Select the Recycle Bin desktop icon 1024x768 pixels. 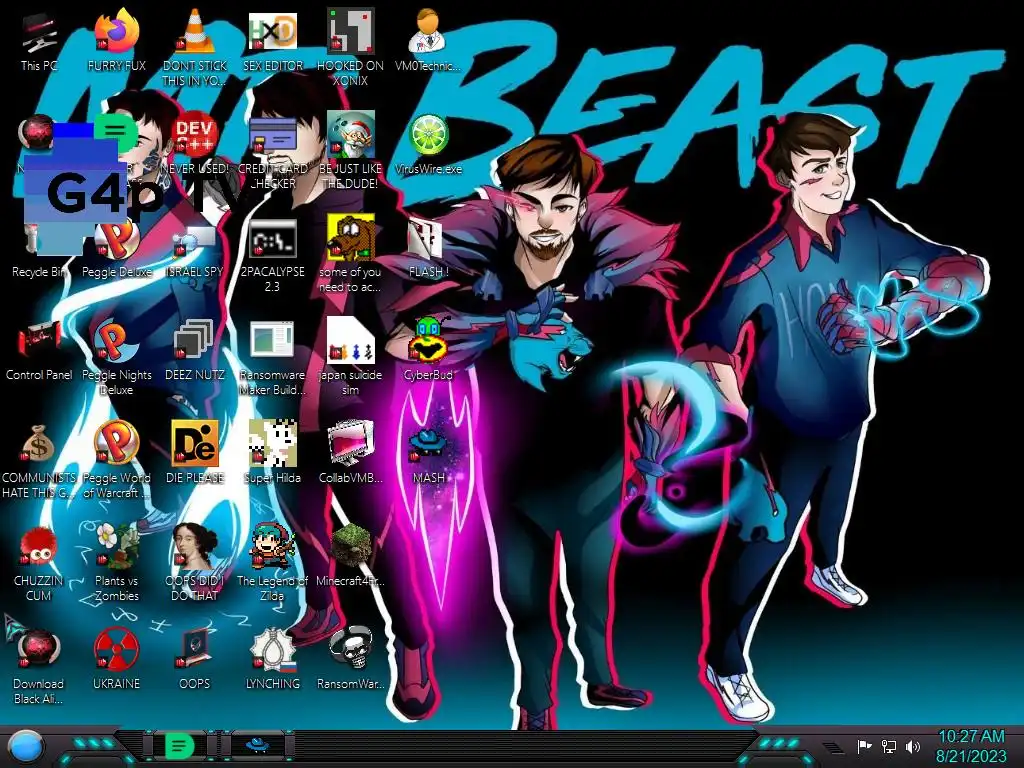pos(39,251)
